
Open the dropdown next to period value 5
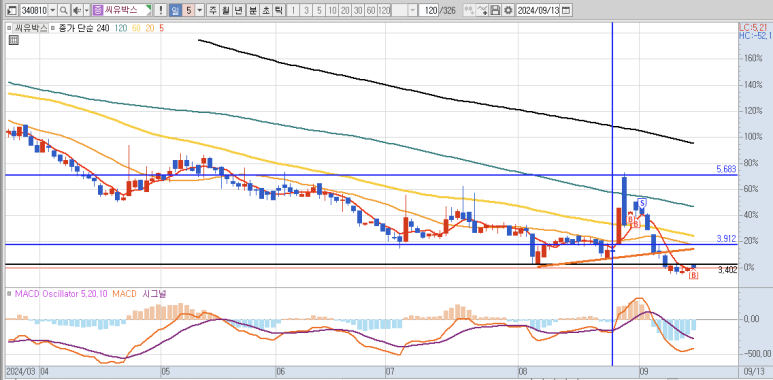[200, 10]
